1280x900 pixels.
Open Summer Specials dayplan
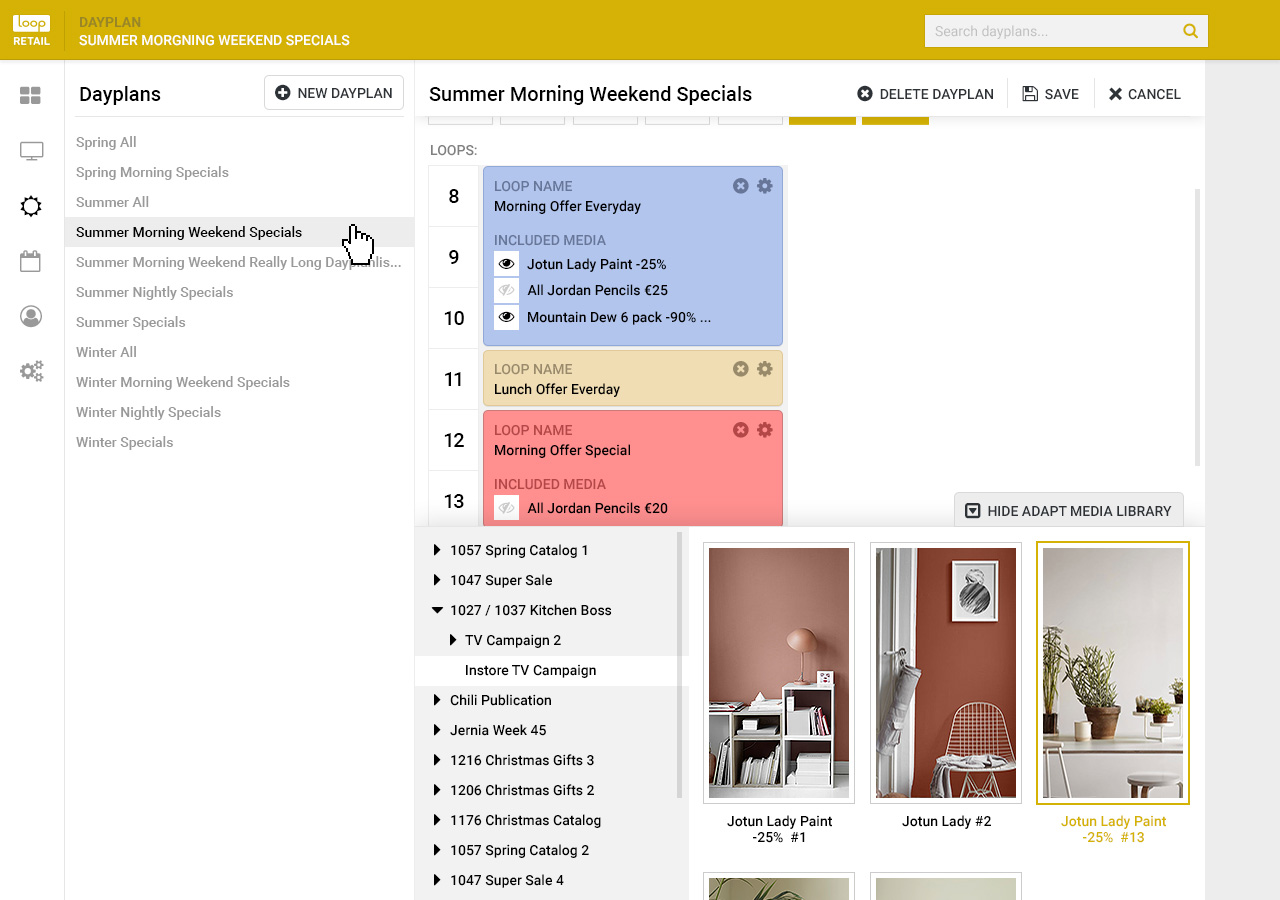131,322
